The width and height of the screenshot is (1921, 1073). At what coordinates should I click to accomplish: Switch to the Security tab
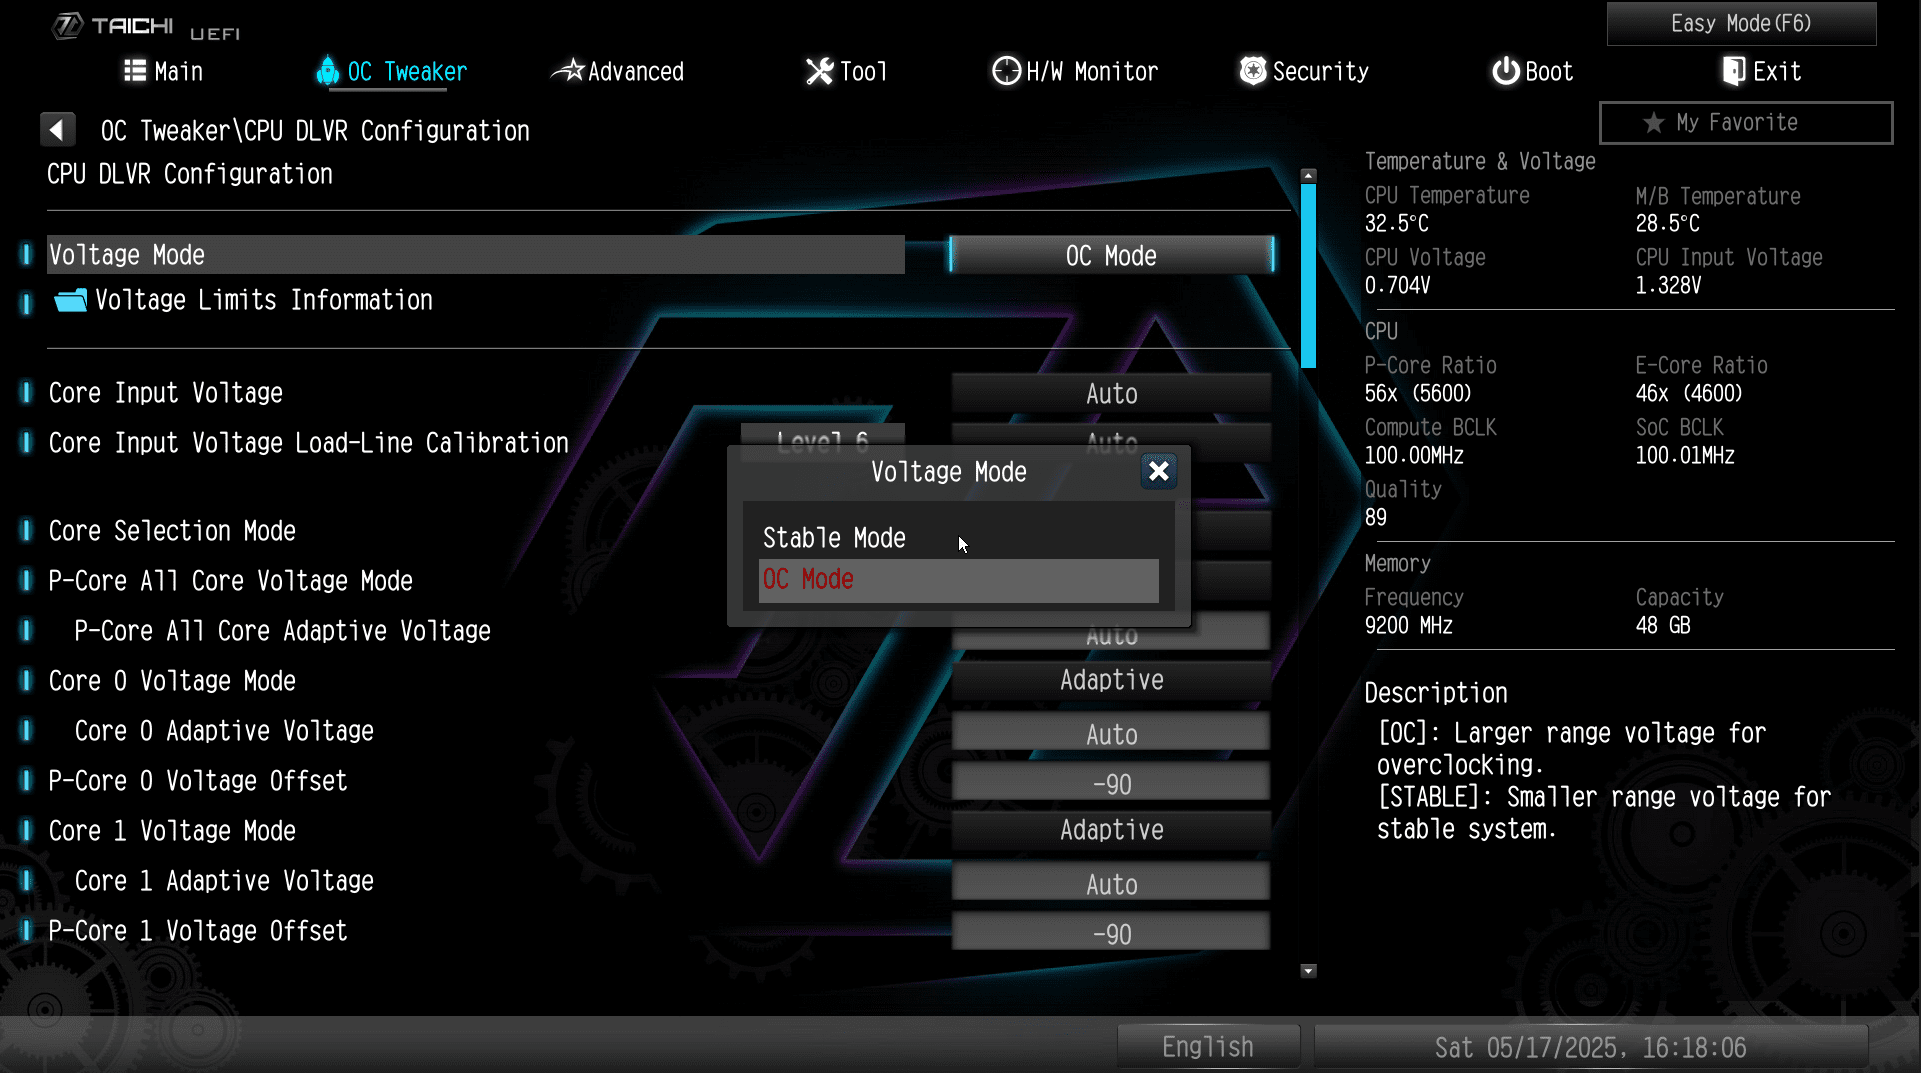click(x=1304, y=71)
